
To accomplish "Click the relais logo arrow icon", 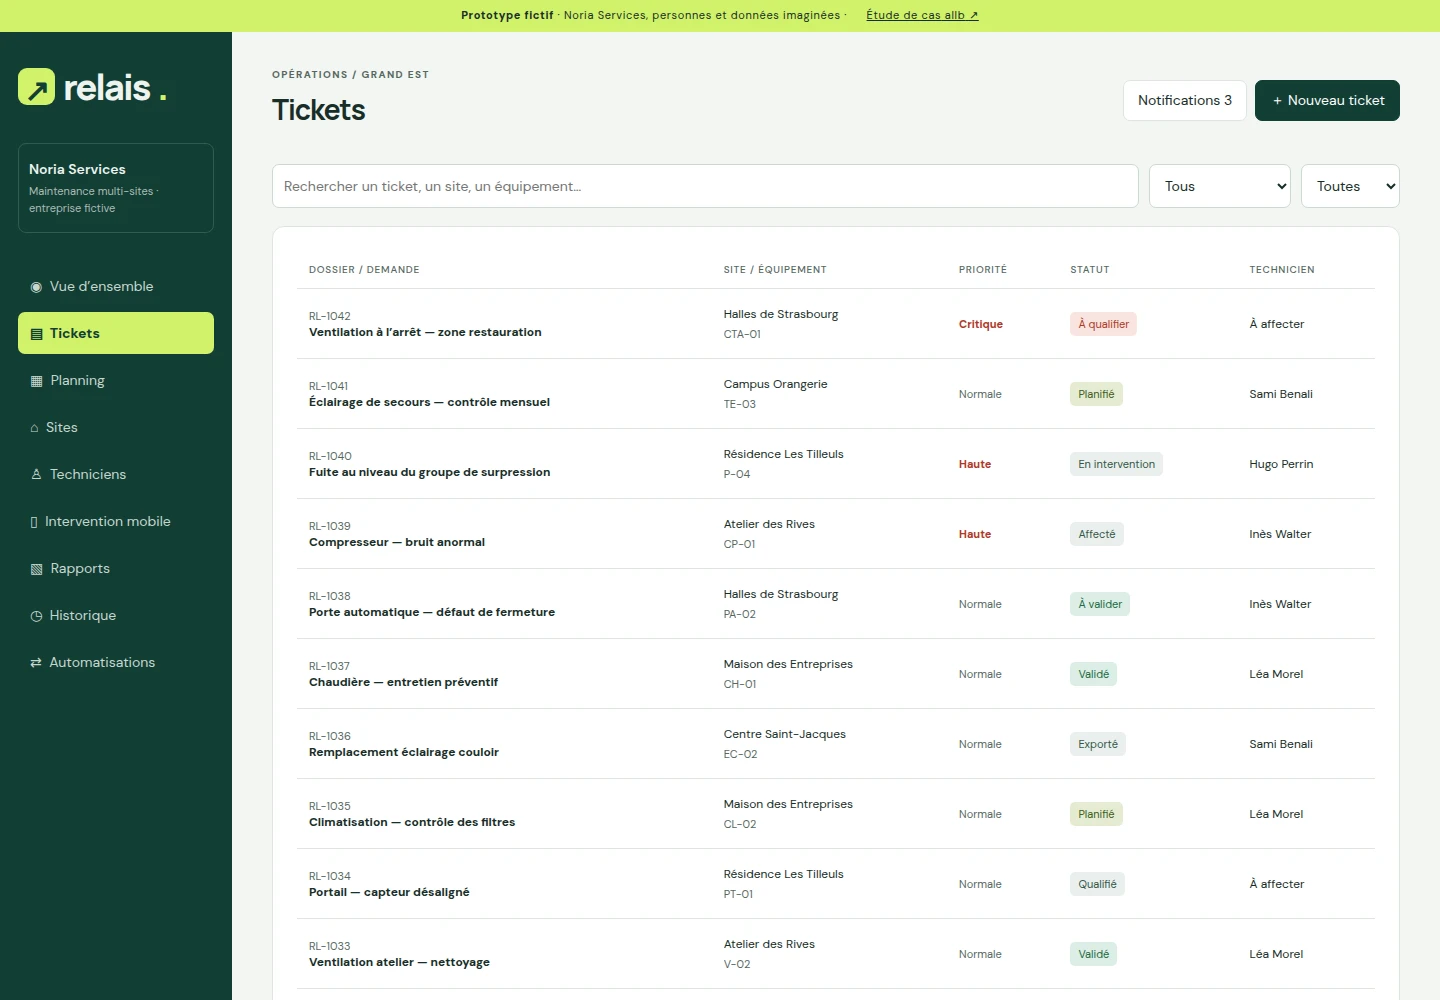I will [37, 87].
